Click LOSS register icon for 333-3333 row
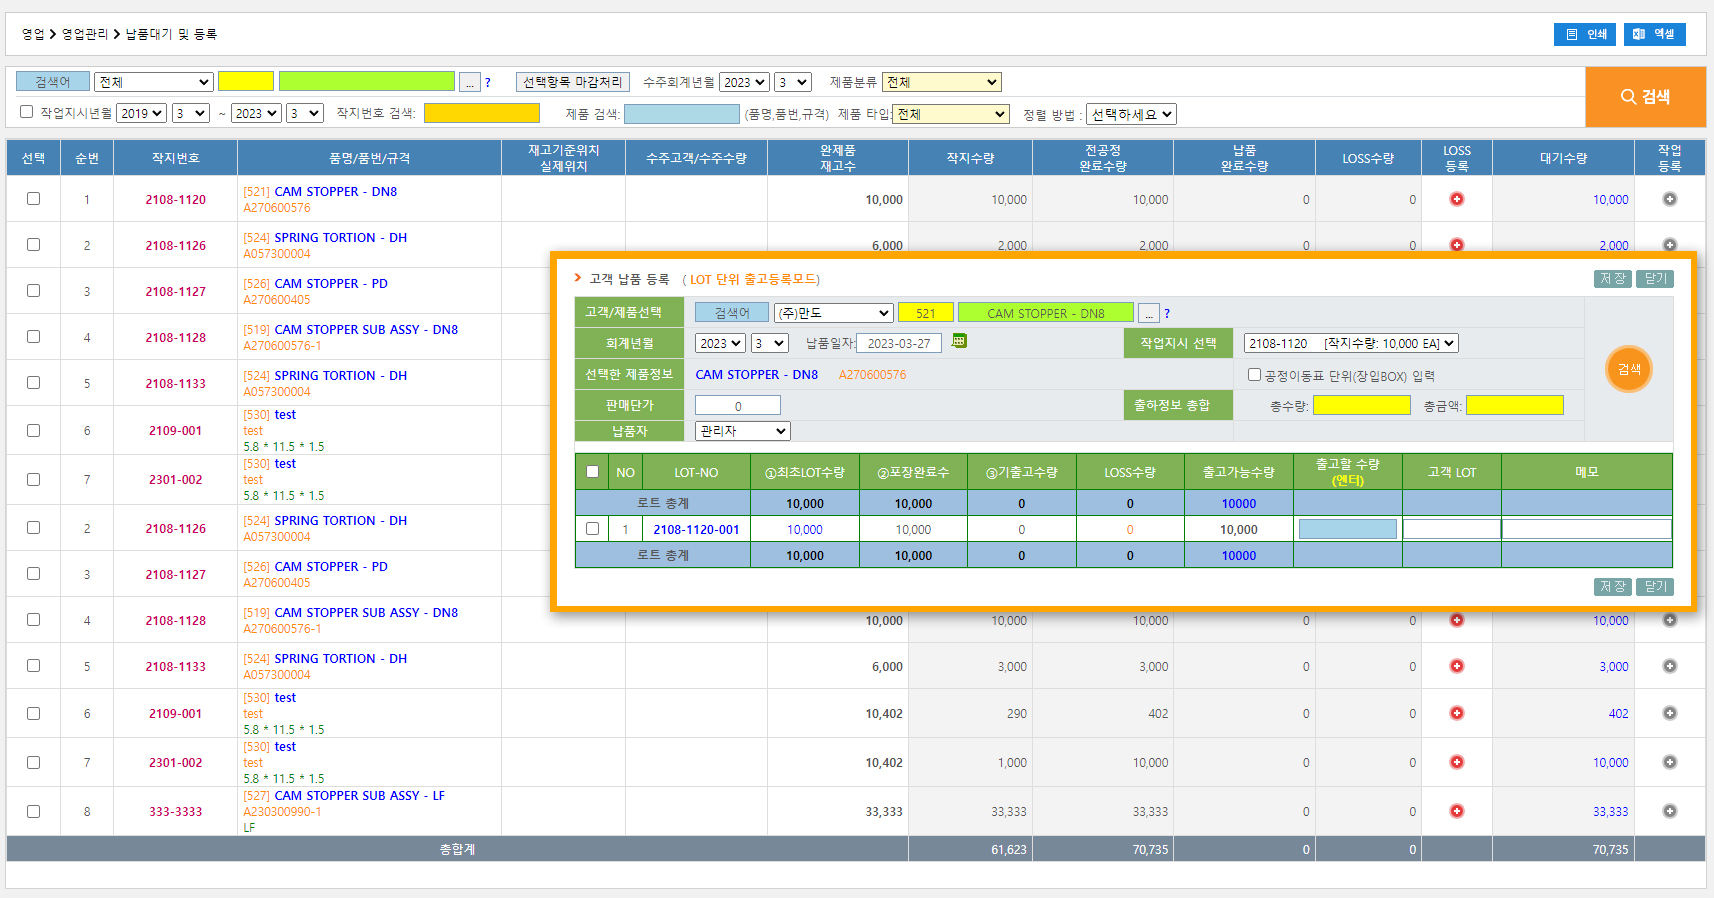1714x898 pixels. (x=1456, y=811)
